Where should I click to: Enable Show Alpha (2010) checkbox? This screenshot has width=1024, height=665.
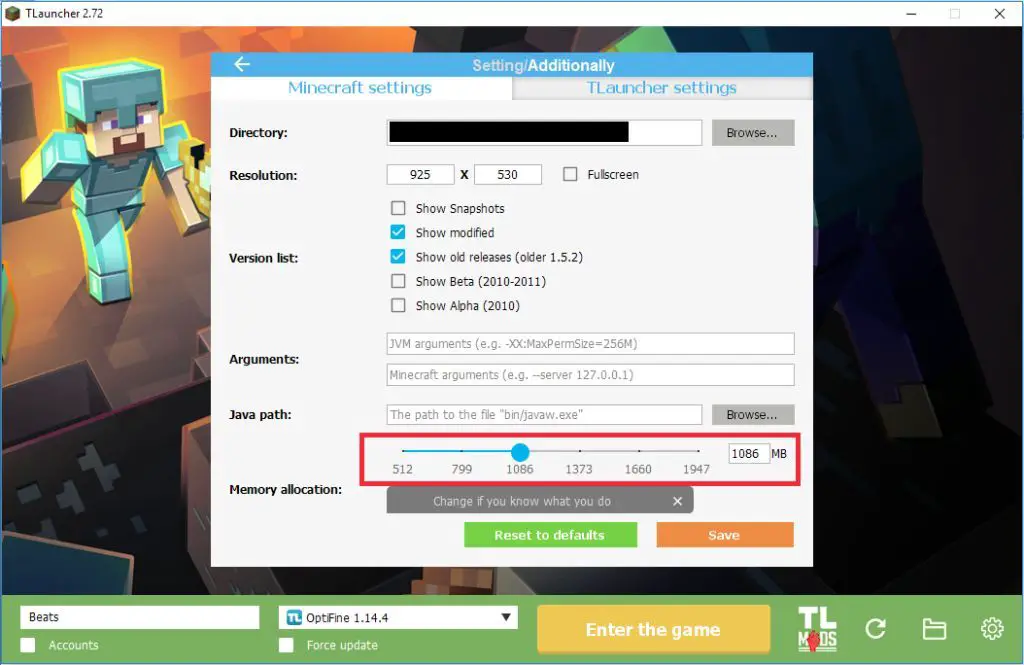pyautogui.click(x=398, y=305)
